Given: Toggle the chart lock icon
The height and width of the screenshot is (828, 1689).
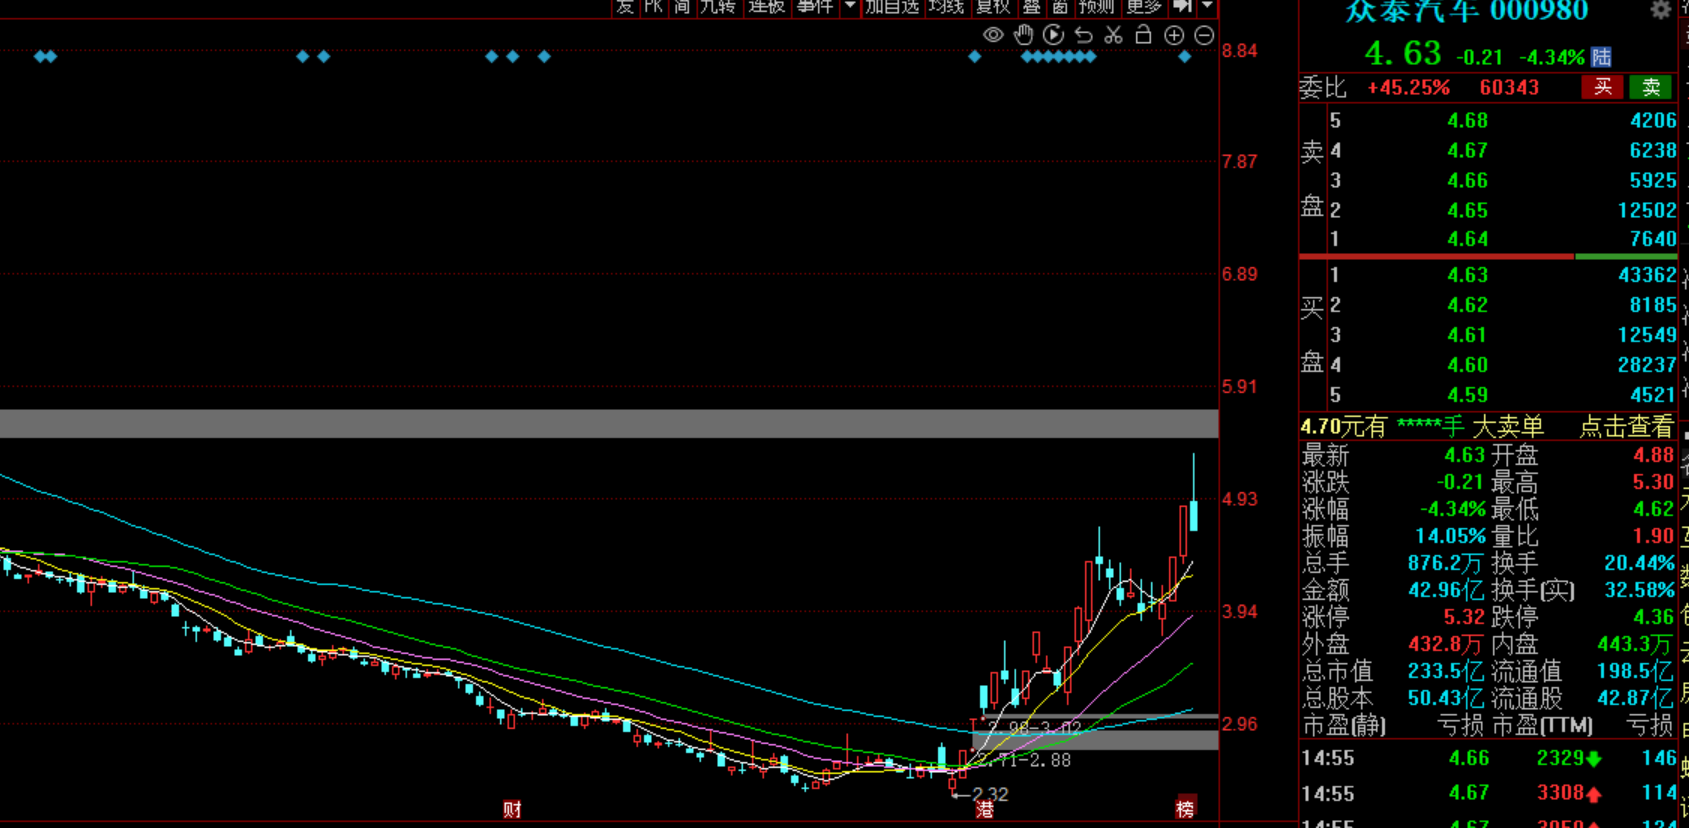Looking at the screenshot, I should pyautogui.click(x=1143, y=35).
